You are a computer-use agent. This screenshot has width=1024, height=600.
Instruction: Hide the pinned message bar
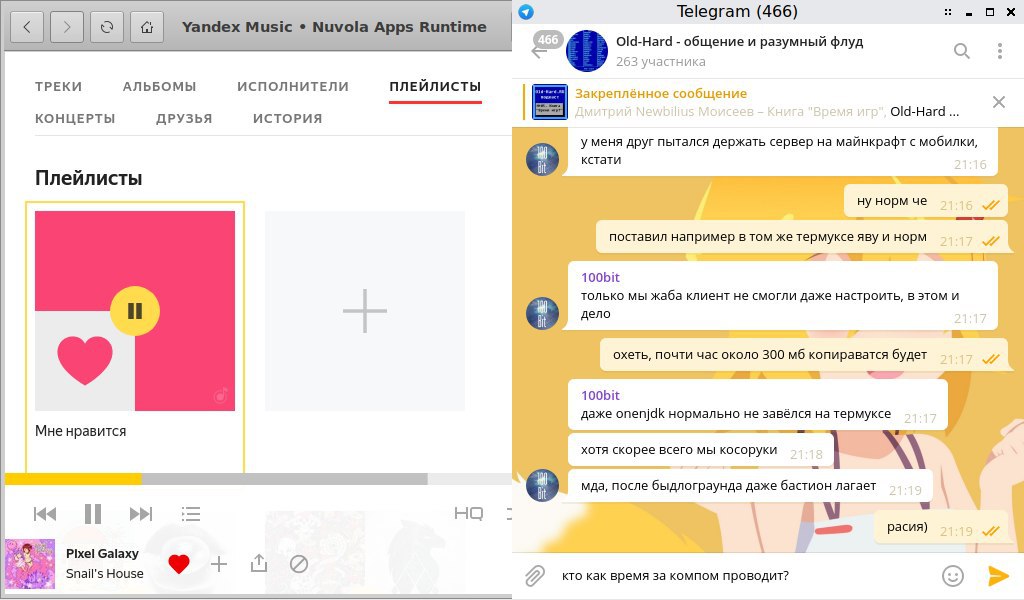tap(999, 102)
